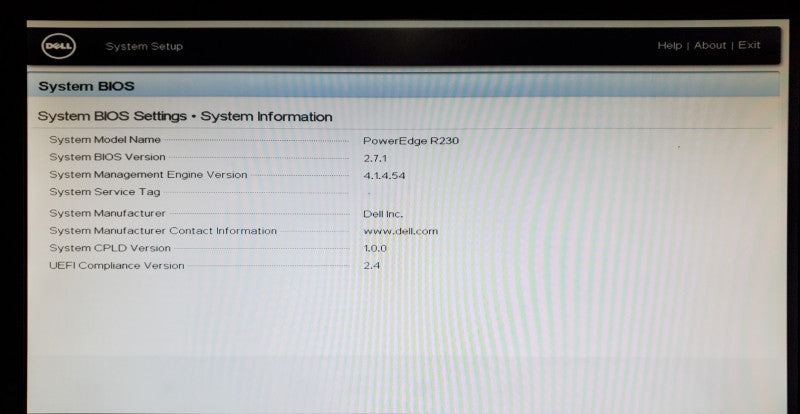Click the Exit link
The image size is (800, 414).
(749, 45)
